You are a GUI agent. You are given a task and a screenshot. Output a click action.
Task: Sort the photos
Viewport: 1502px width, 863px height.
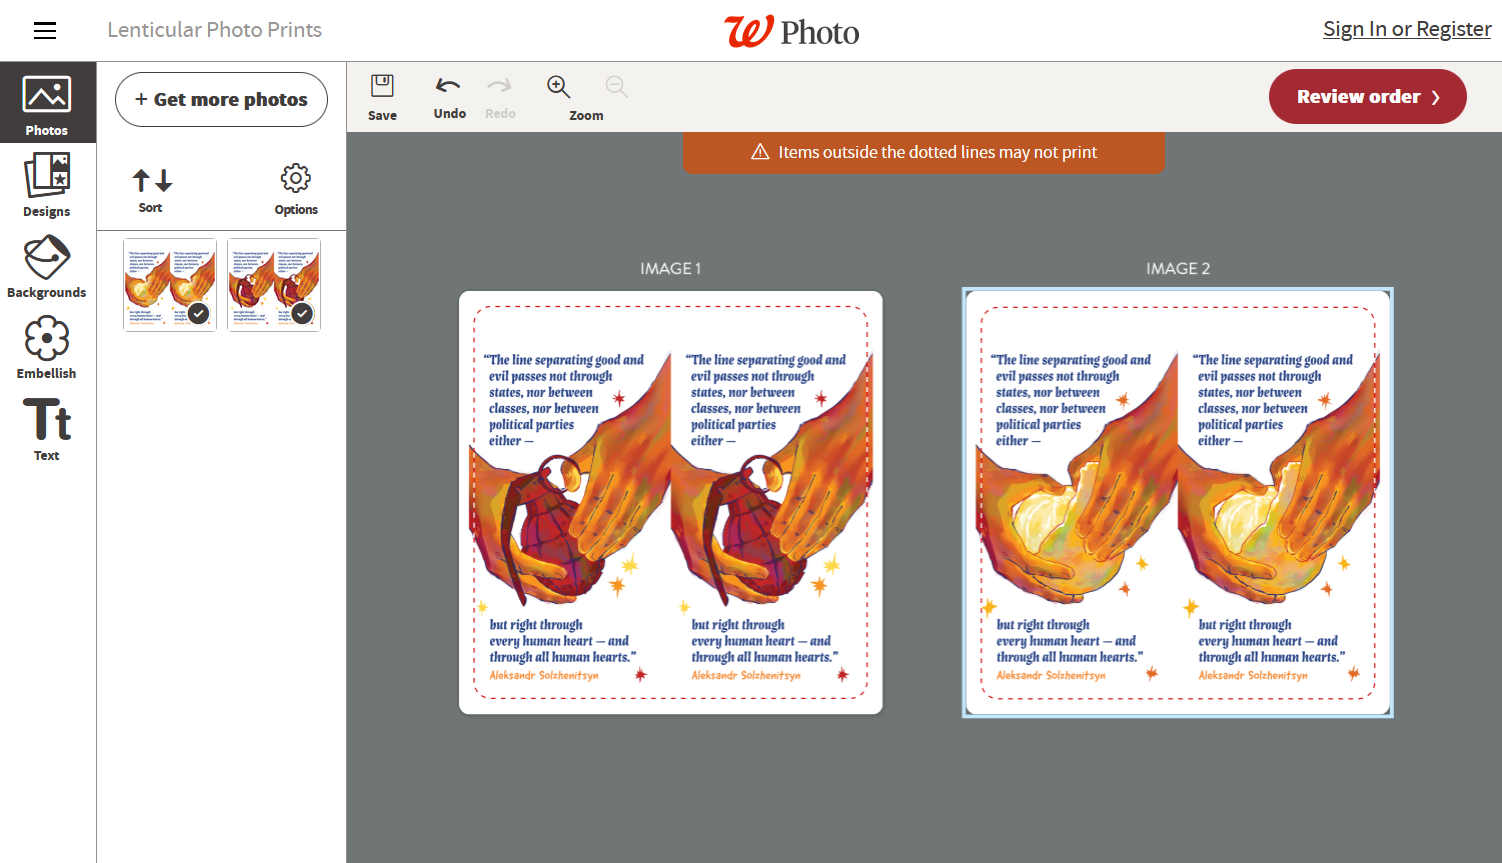point(151,190)
